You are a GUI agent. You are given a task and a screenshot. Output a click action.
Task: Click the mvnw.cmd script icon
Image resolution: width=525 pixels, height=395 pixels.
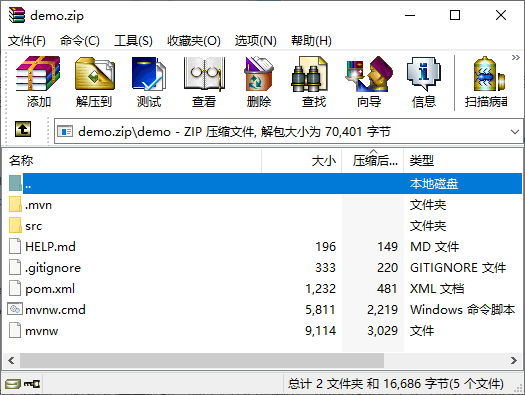pyautogui.click(x=15, y=309)
